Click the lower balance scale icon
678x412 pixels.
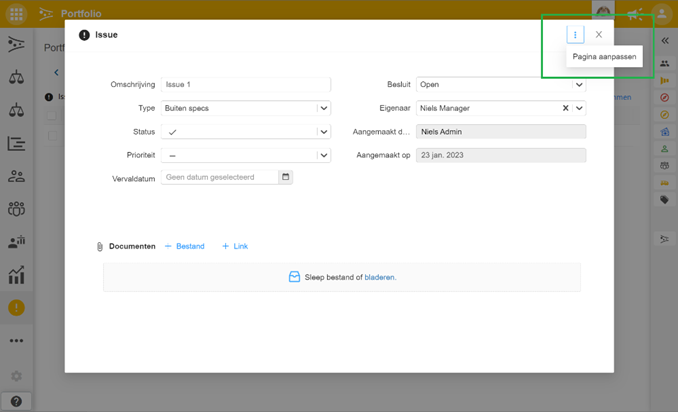16,110
